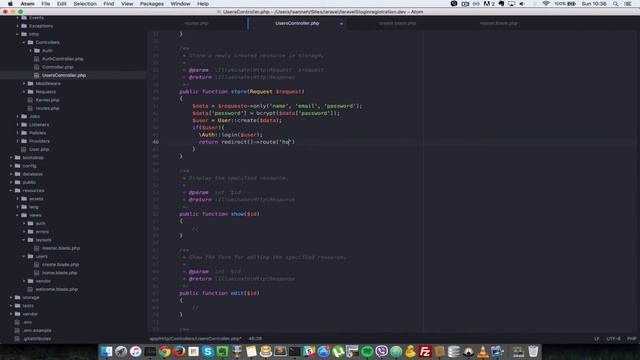The image size is (640, 360).
Task: Expand the Auth folder under Controllers
Action: [30, 51]
